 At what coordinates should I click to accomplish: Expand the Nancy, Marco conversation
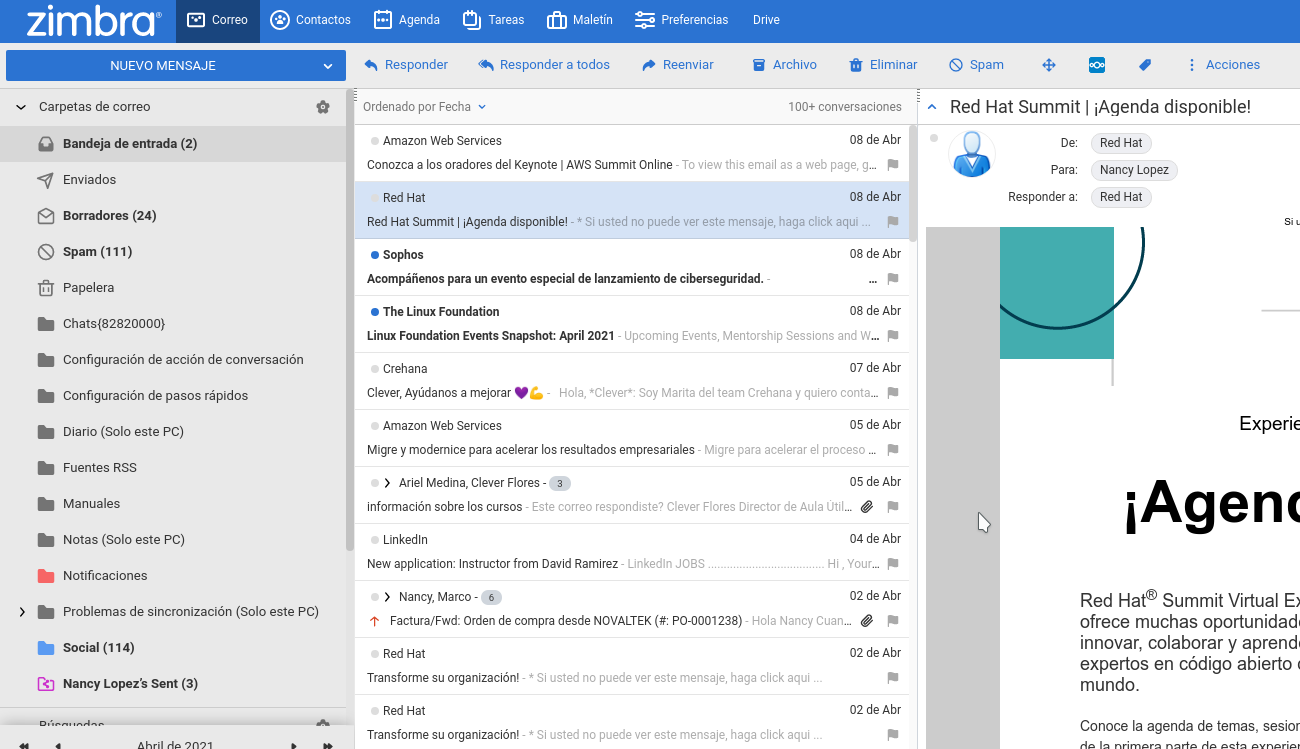(388, 597)
